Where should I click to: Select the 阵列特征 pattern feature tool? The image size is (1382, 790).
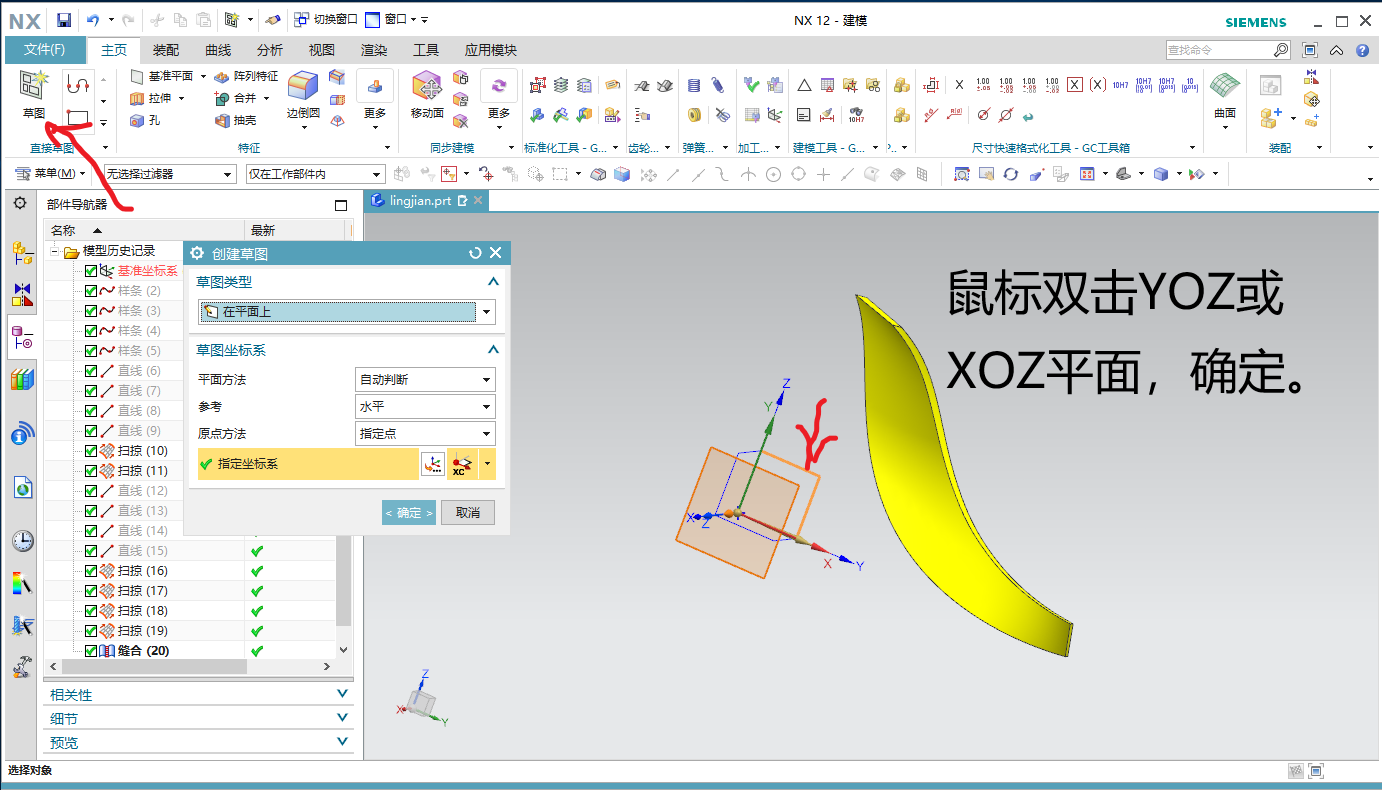246,76
